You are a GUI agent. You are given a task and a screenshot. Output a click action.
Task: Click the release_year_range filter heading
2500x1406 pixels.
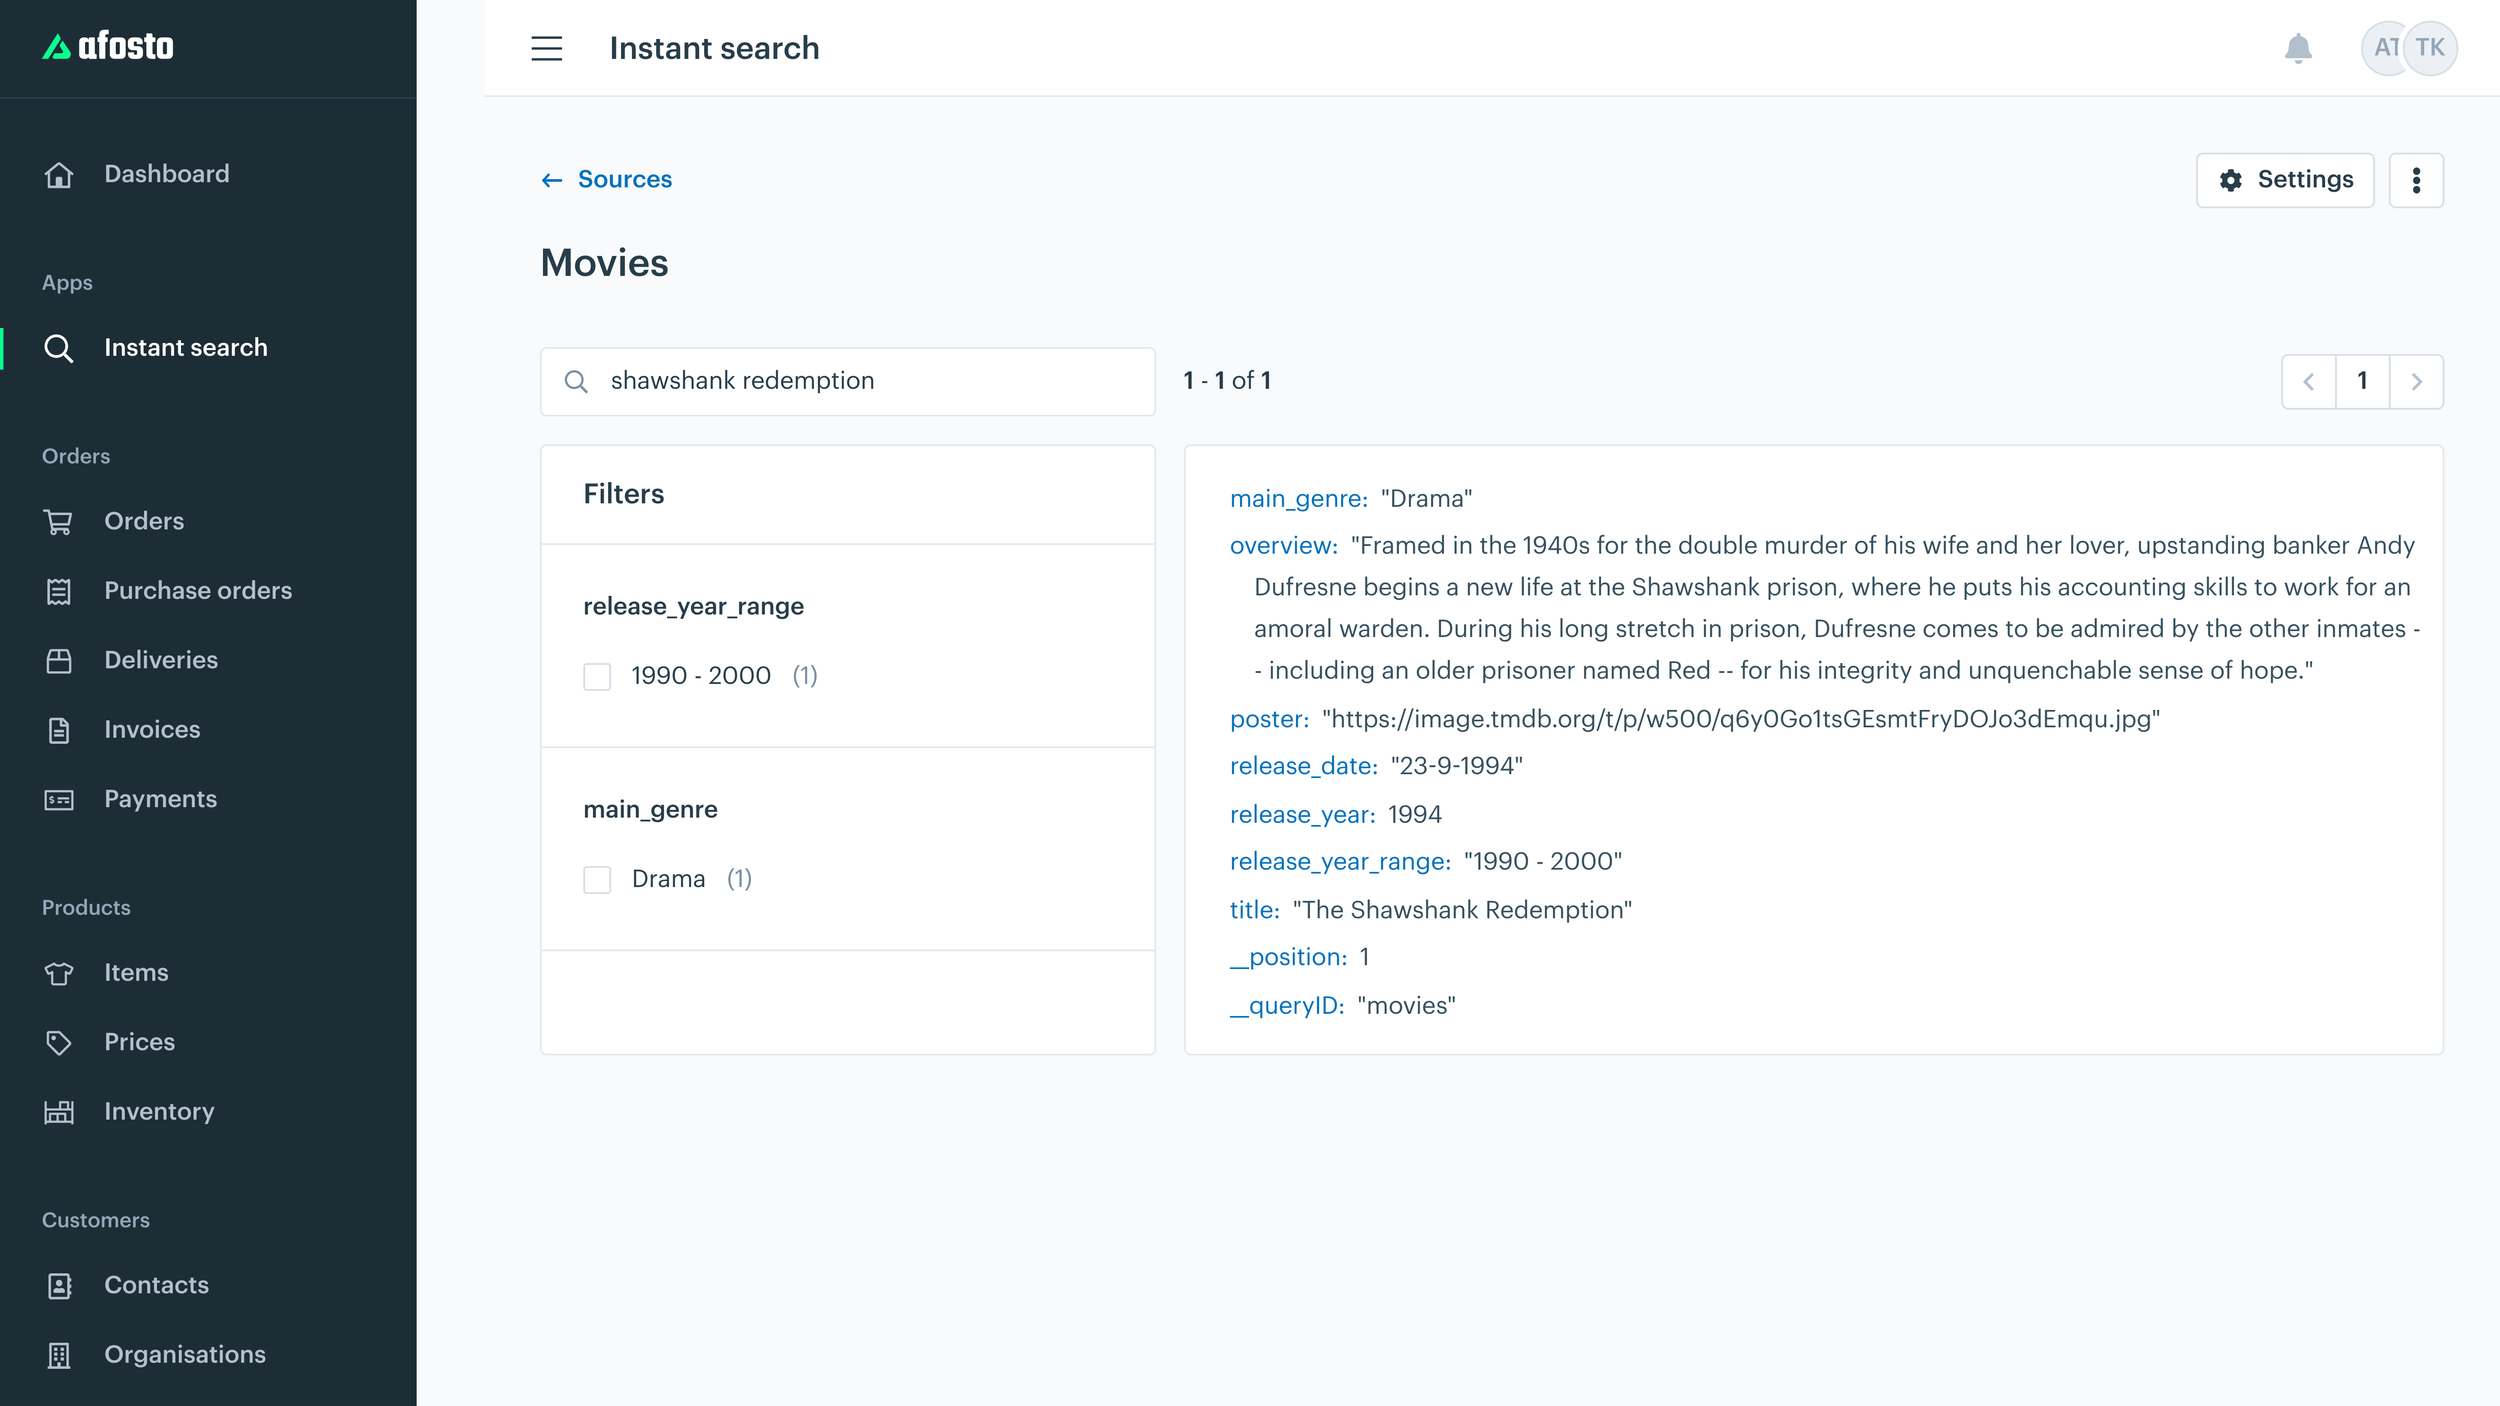pos(693,607)
